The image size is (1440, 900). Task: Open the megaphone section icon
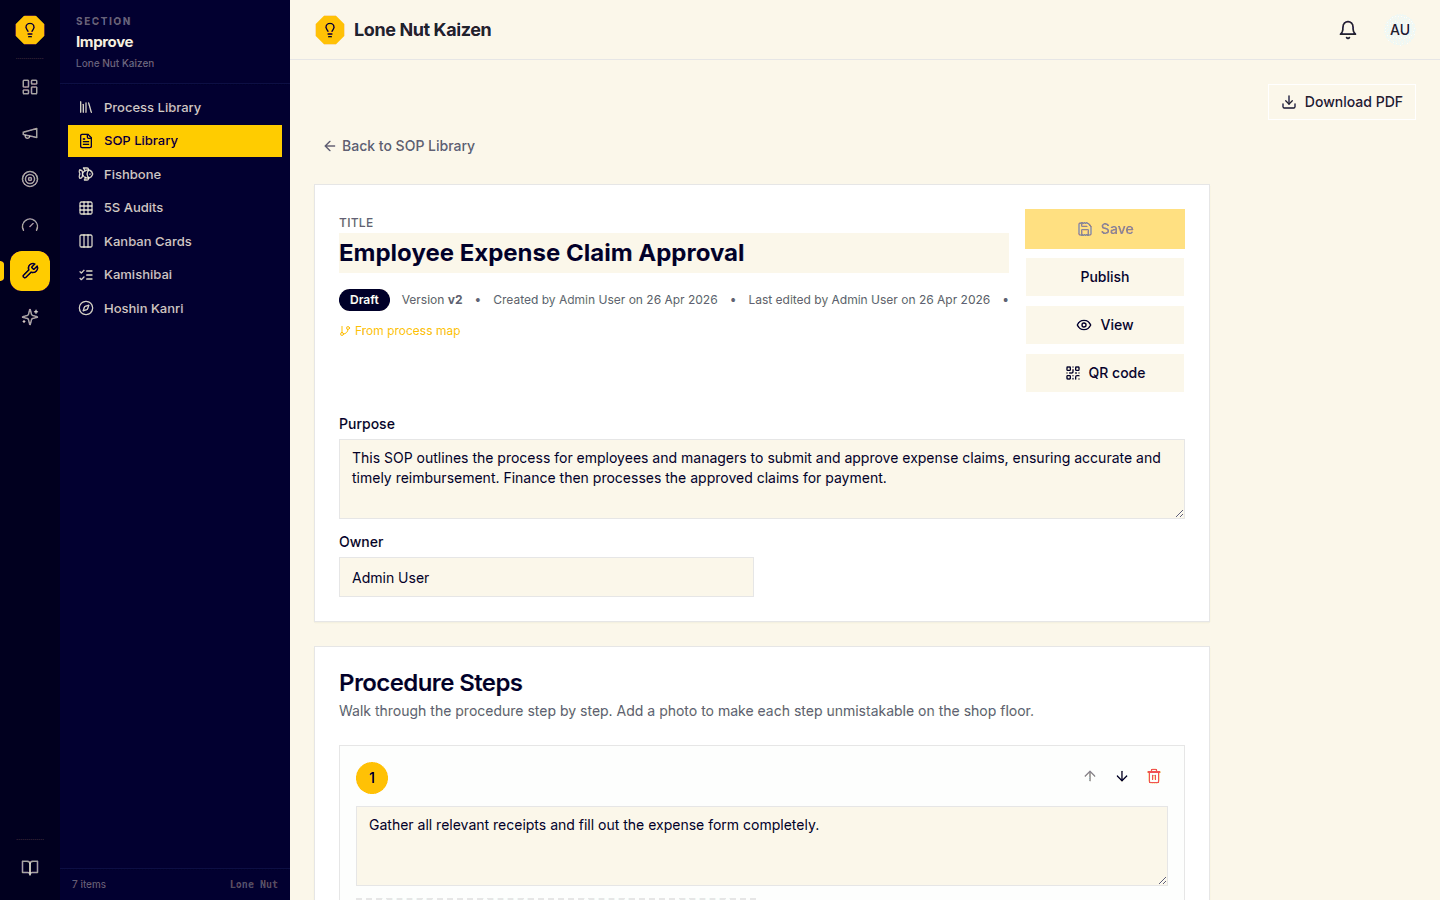point(30,133)
